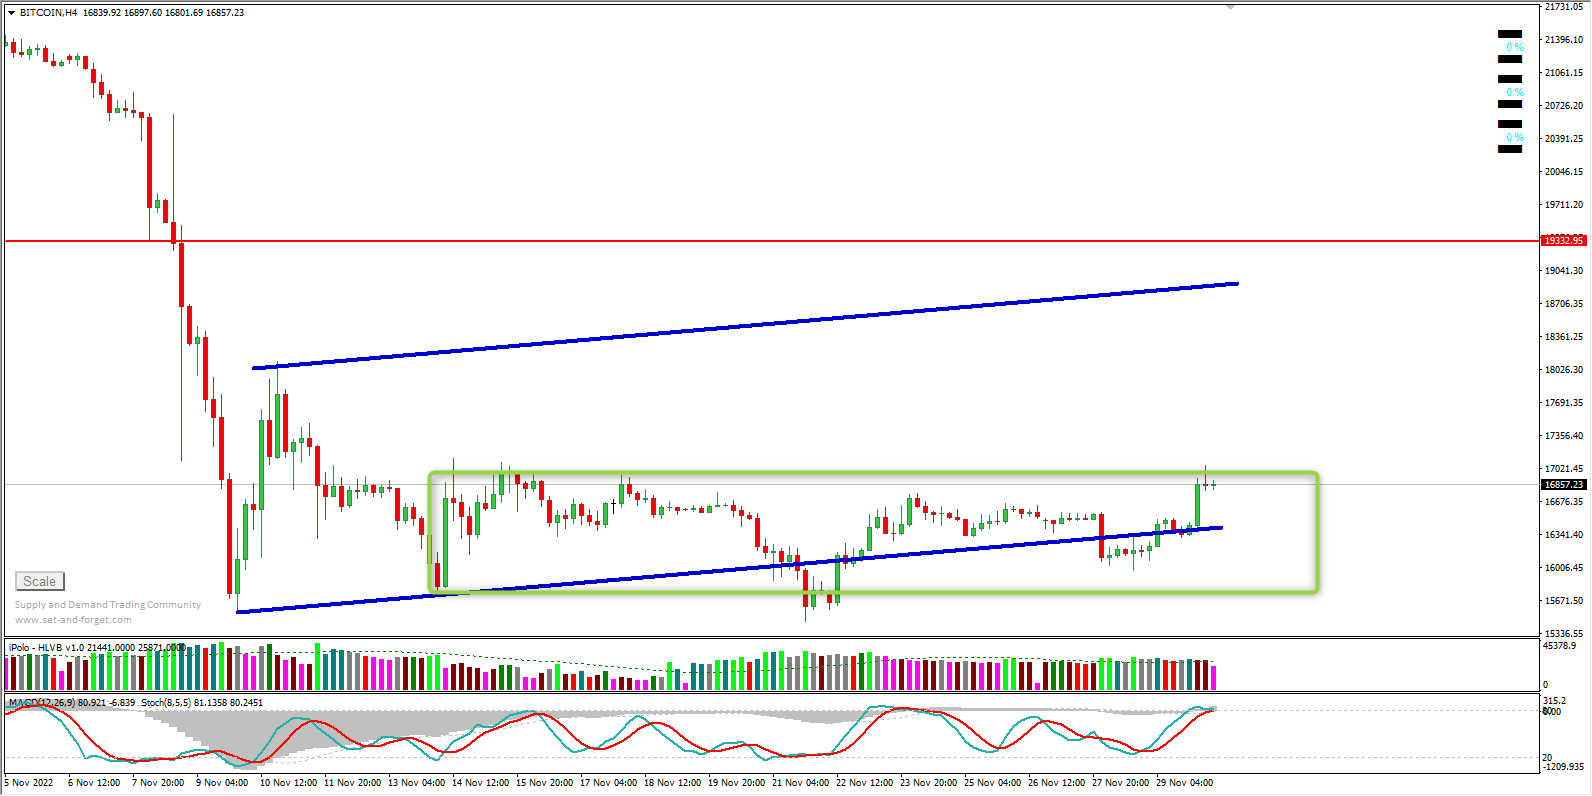1592x796 pixels.
Task: Click the 45378.9 value on HLVB scale
Action: 1560,646
